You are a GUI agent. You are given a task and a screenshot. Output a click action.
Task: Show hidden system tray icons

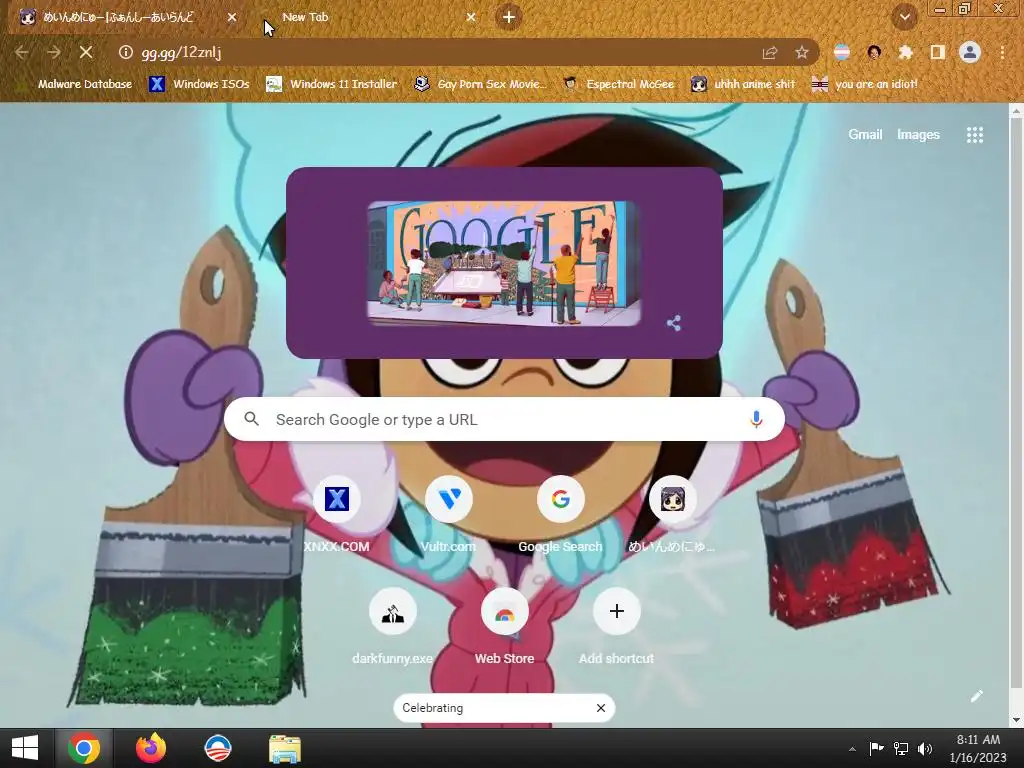click(x=852, y=749)
